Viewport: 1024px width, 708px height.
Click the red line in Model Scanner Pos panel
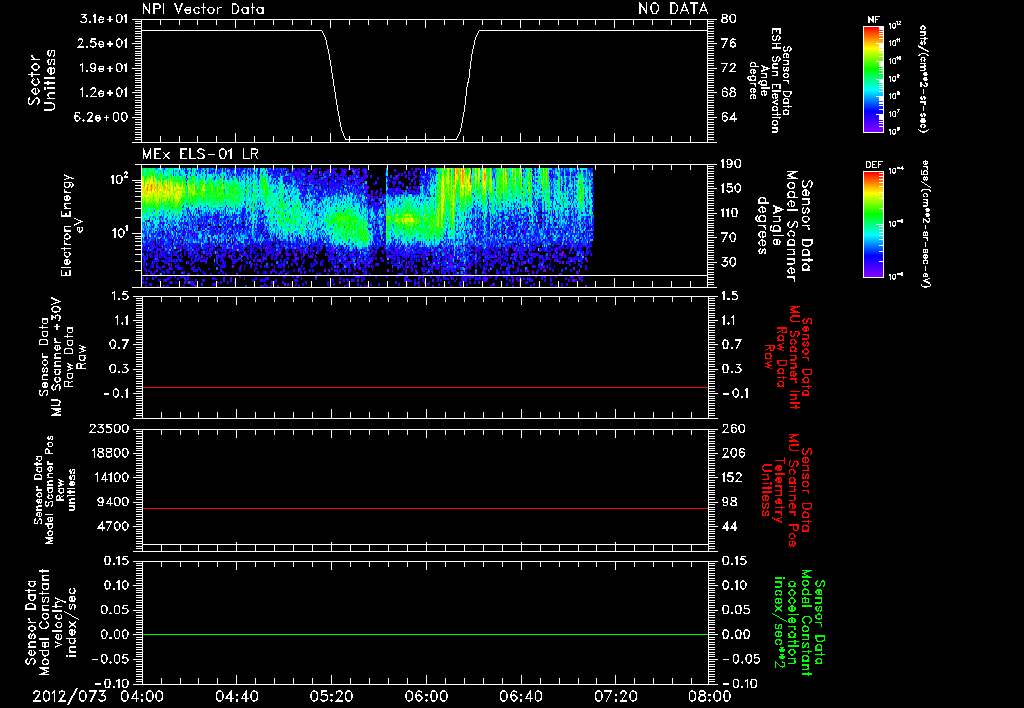[424, 508]
